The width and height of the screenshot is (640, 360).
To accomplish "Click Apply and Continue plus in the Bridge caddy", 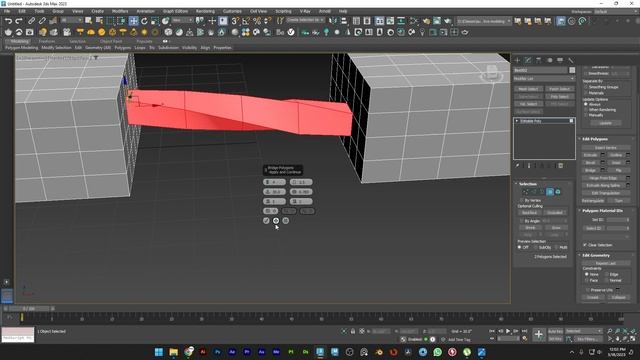I will pyautogui.click(x=276, y=220).
